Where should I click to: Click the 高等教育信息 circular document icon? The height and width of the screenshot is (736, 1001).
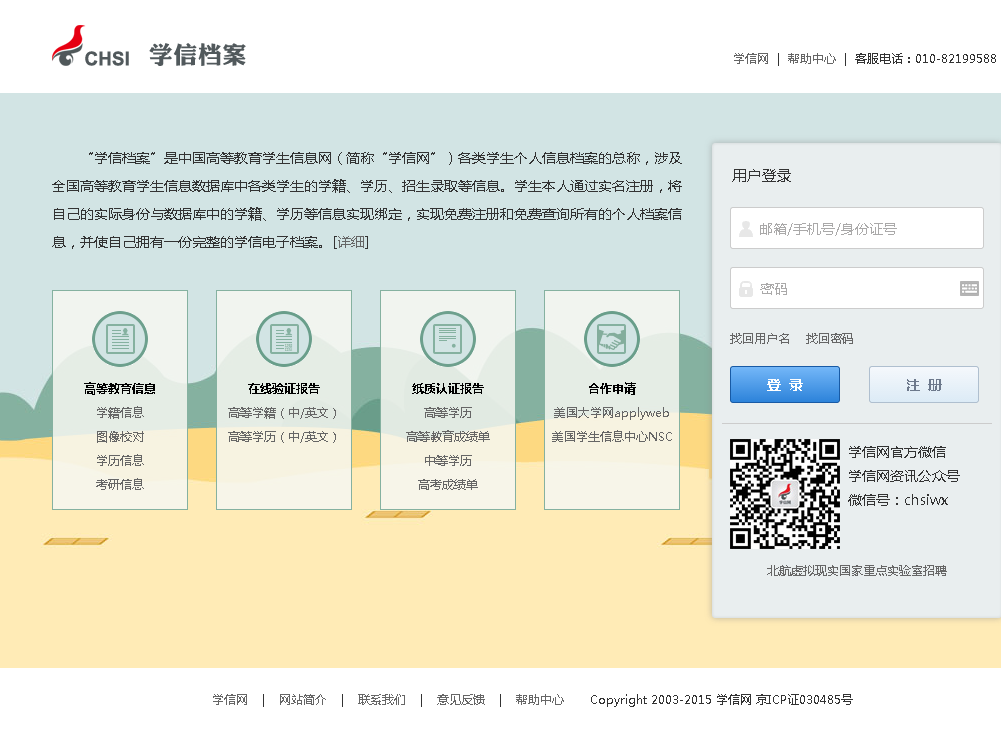click(x=119, y=339)
